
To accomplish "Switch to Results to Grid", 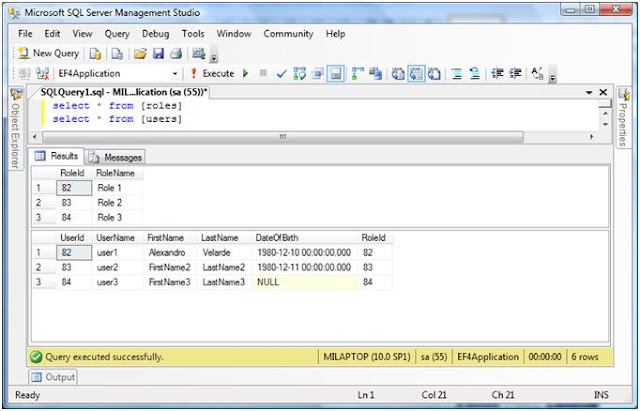I will click(416, 74).
